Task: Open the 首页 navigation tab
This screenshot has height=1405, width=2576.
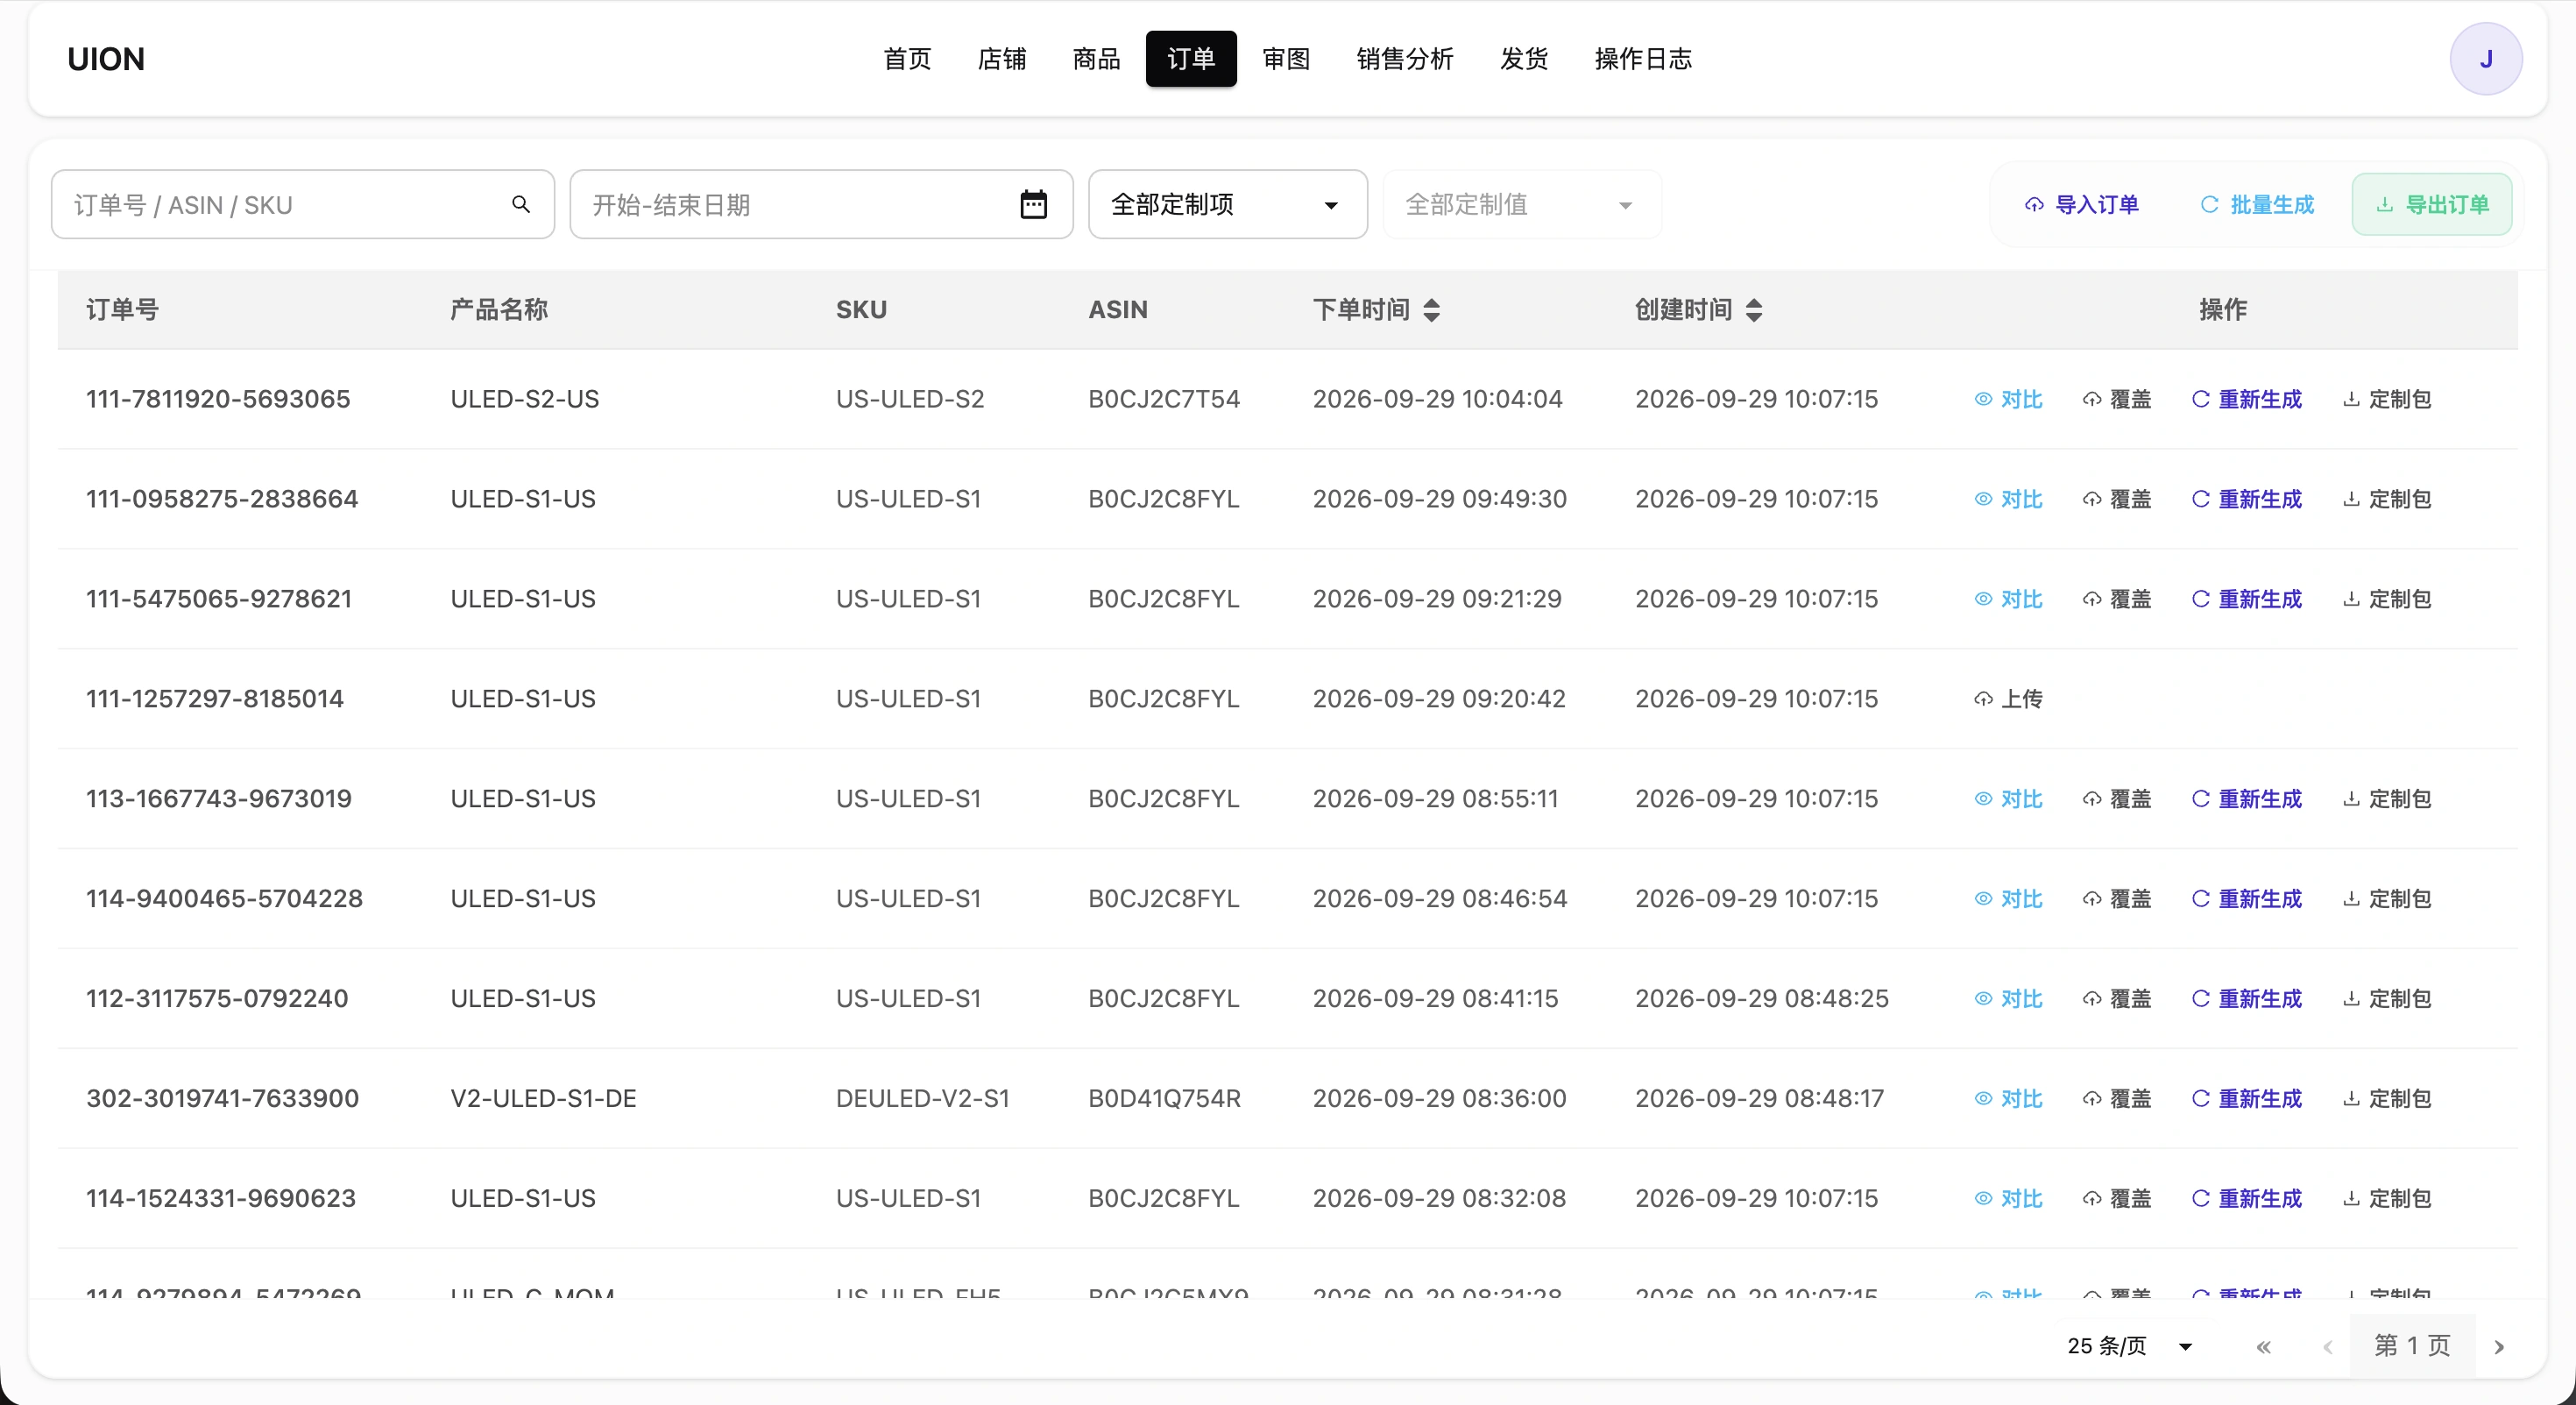Action: [x=907, y=59]
